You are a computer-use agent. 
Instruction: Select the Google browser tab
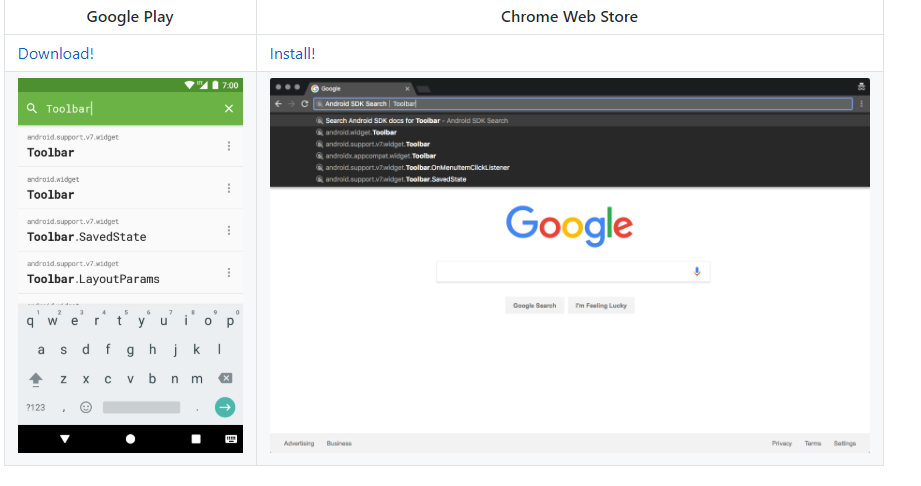click(x=360, y=88)
